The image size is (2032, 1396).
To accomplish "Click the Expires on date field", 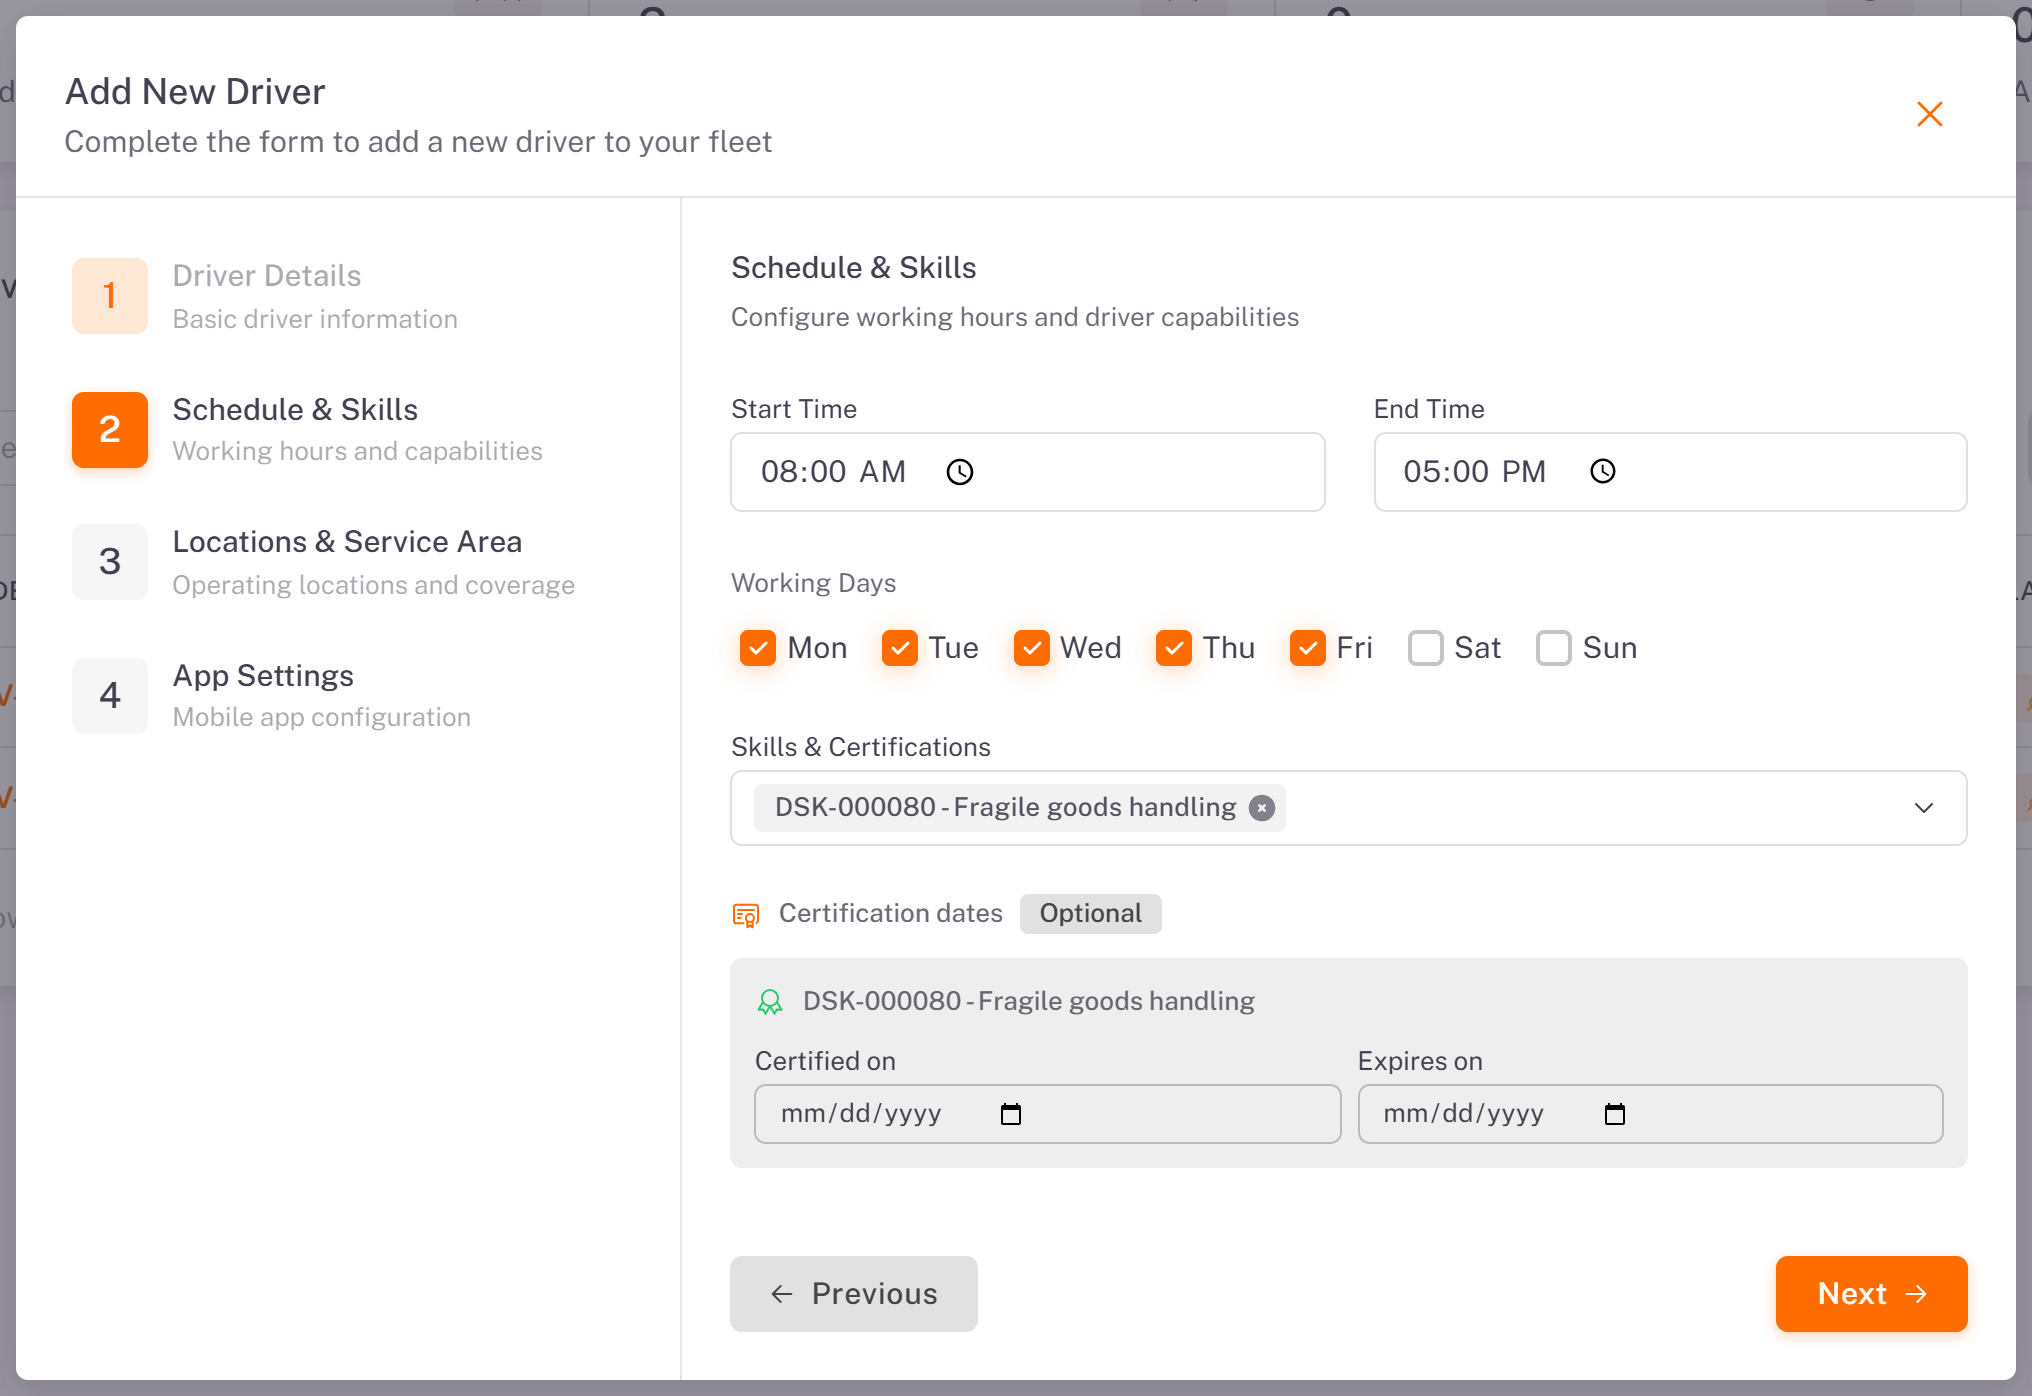I will [1650, 1114].
